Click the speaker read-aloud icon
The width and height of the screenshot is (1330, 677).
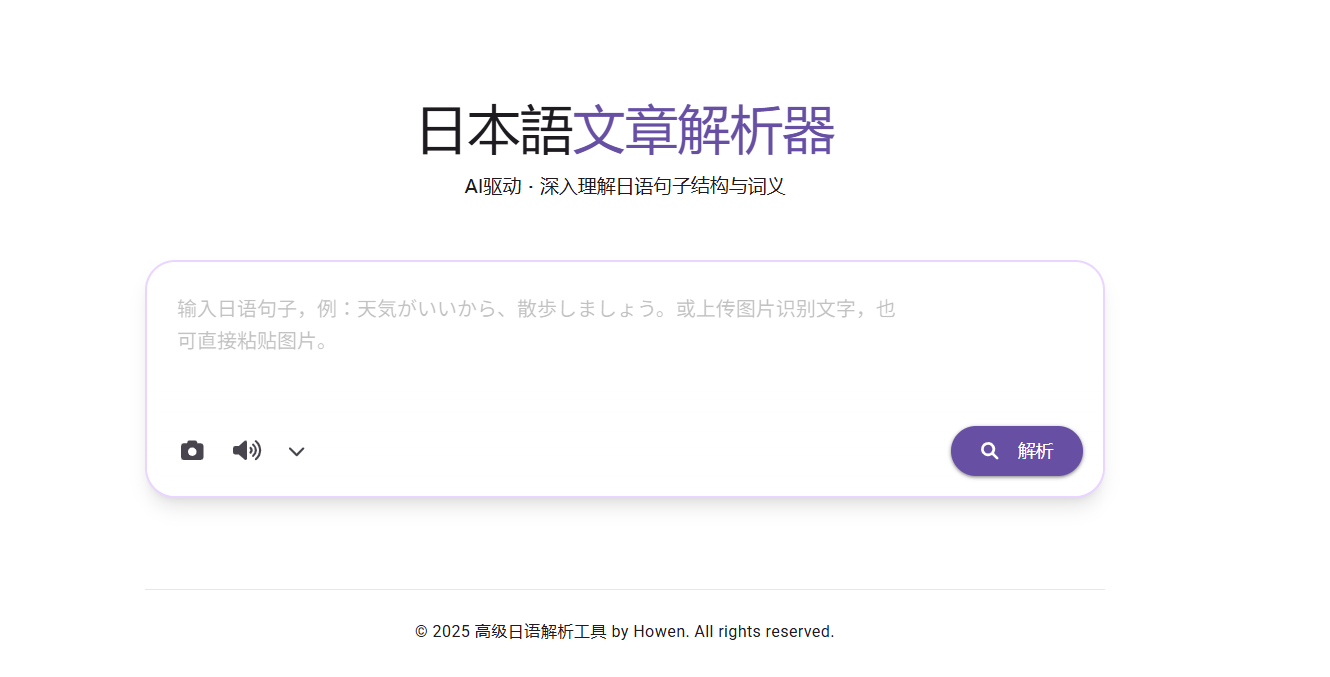coord(247,451)
